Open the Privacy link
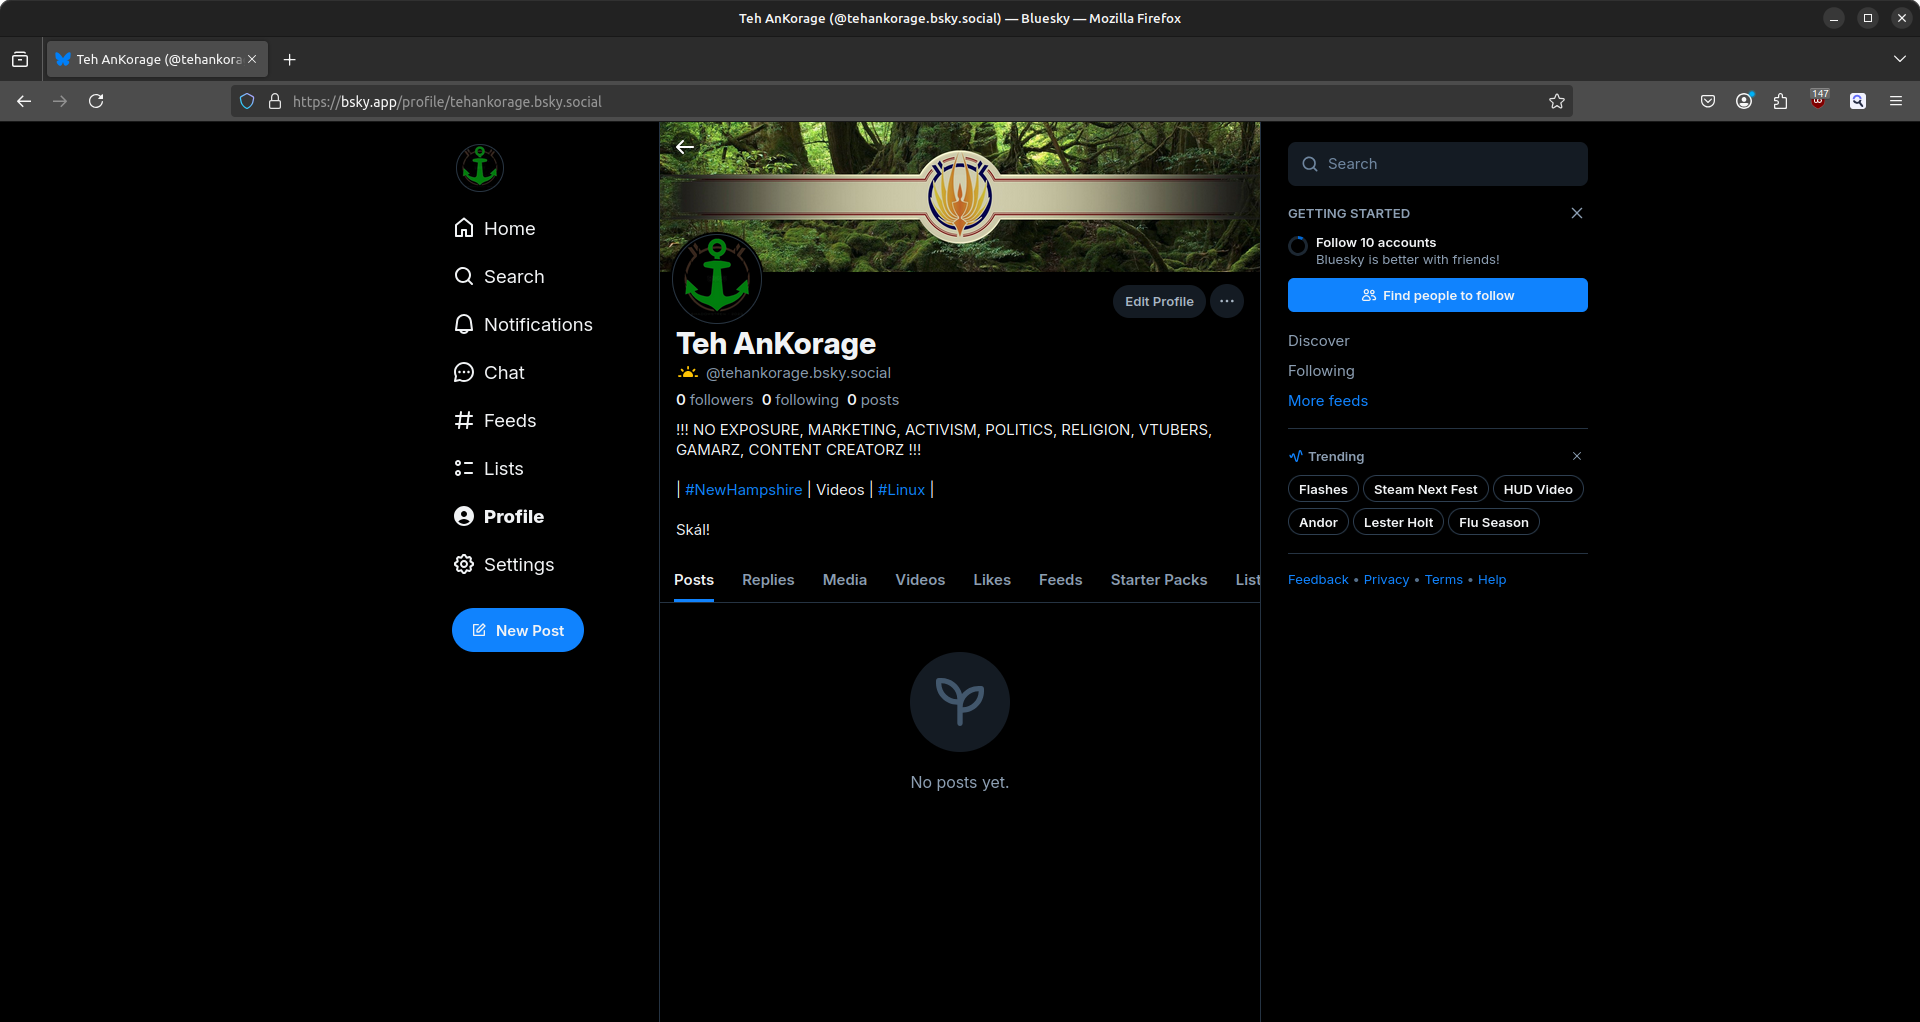Viewport: 1920px width, 1022px height. tap(1386, 580)
